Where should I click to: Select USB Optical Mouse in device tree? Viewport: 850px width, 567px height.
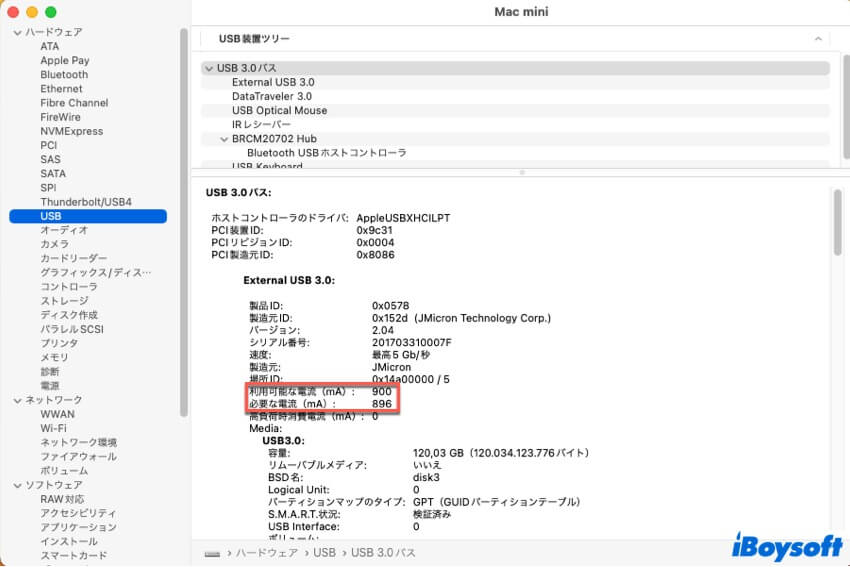(515, 111)
